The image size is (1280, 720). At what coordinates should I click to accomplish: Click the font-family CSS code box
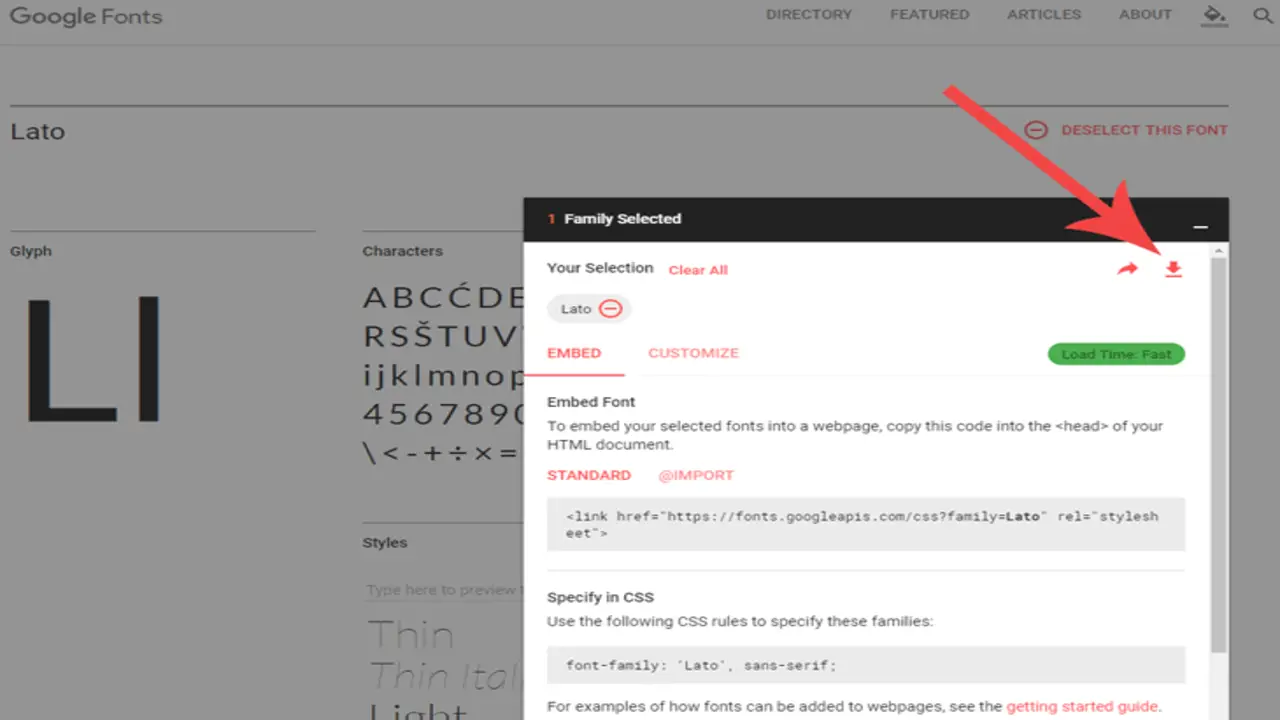[x=866, y=664]
